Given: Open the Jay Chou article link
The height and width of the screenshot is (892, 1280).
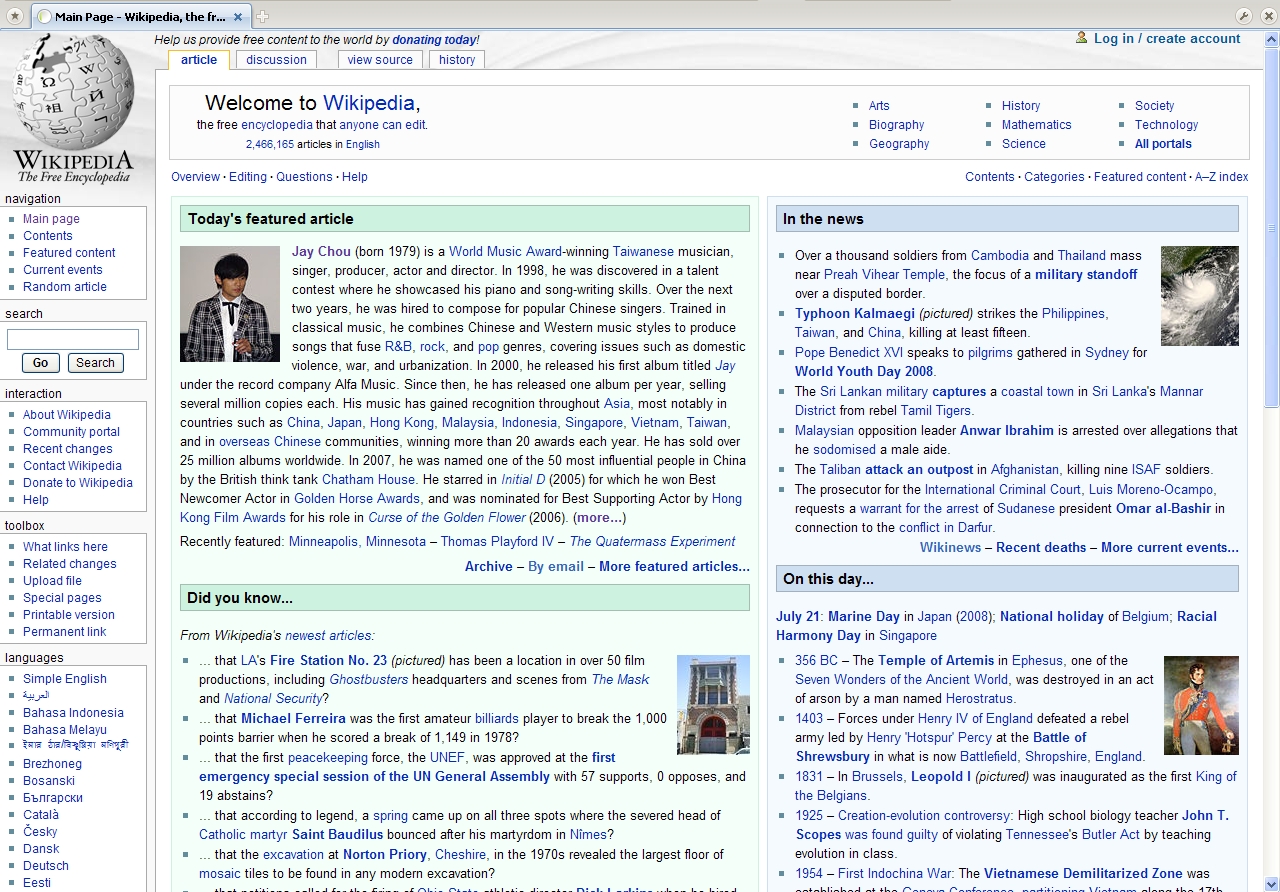Looking at the screenshot, I should click(321, 252).
